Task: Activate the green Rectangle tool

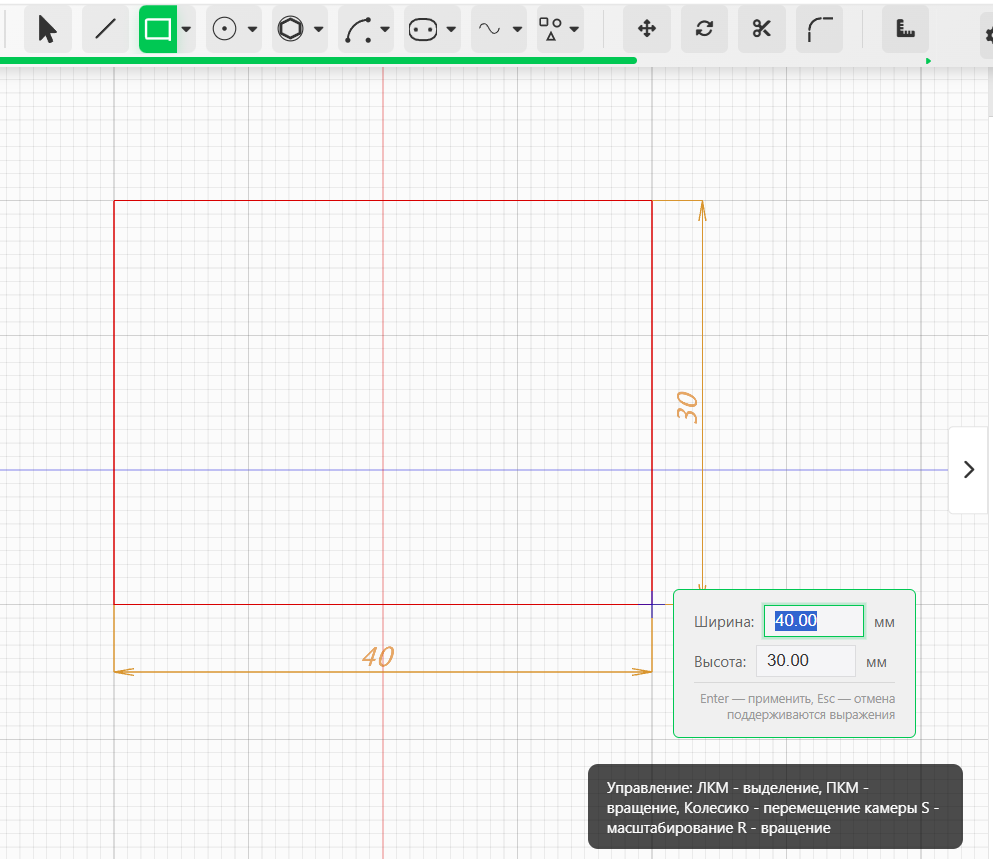Action: click(158, 29)
